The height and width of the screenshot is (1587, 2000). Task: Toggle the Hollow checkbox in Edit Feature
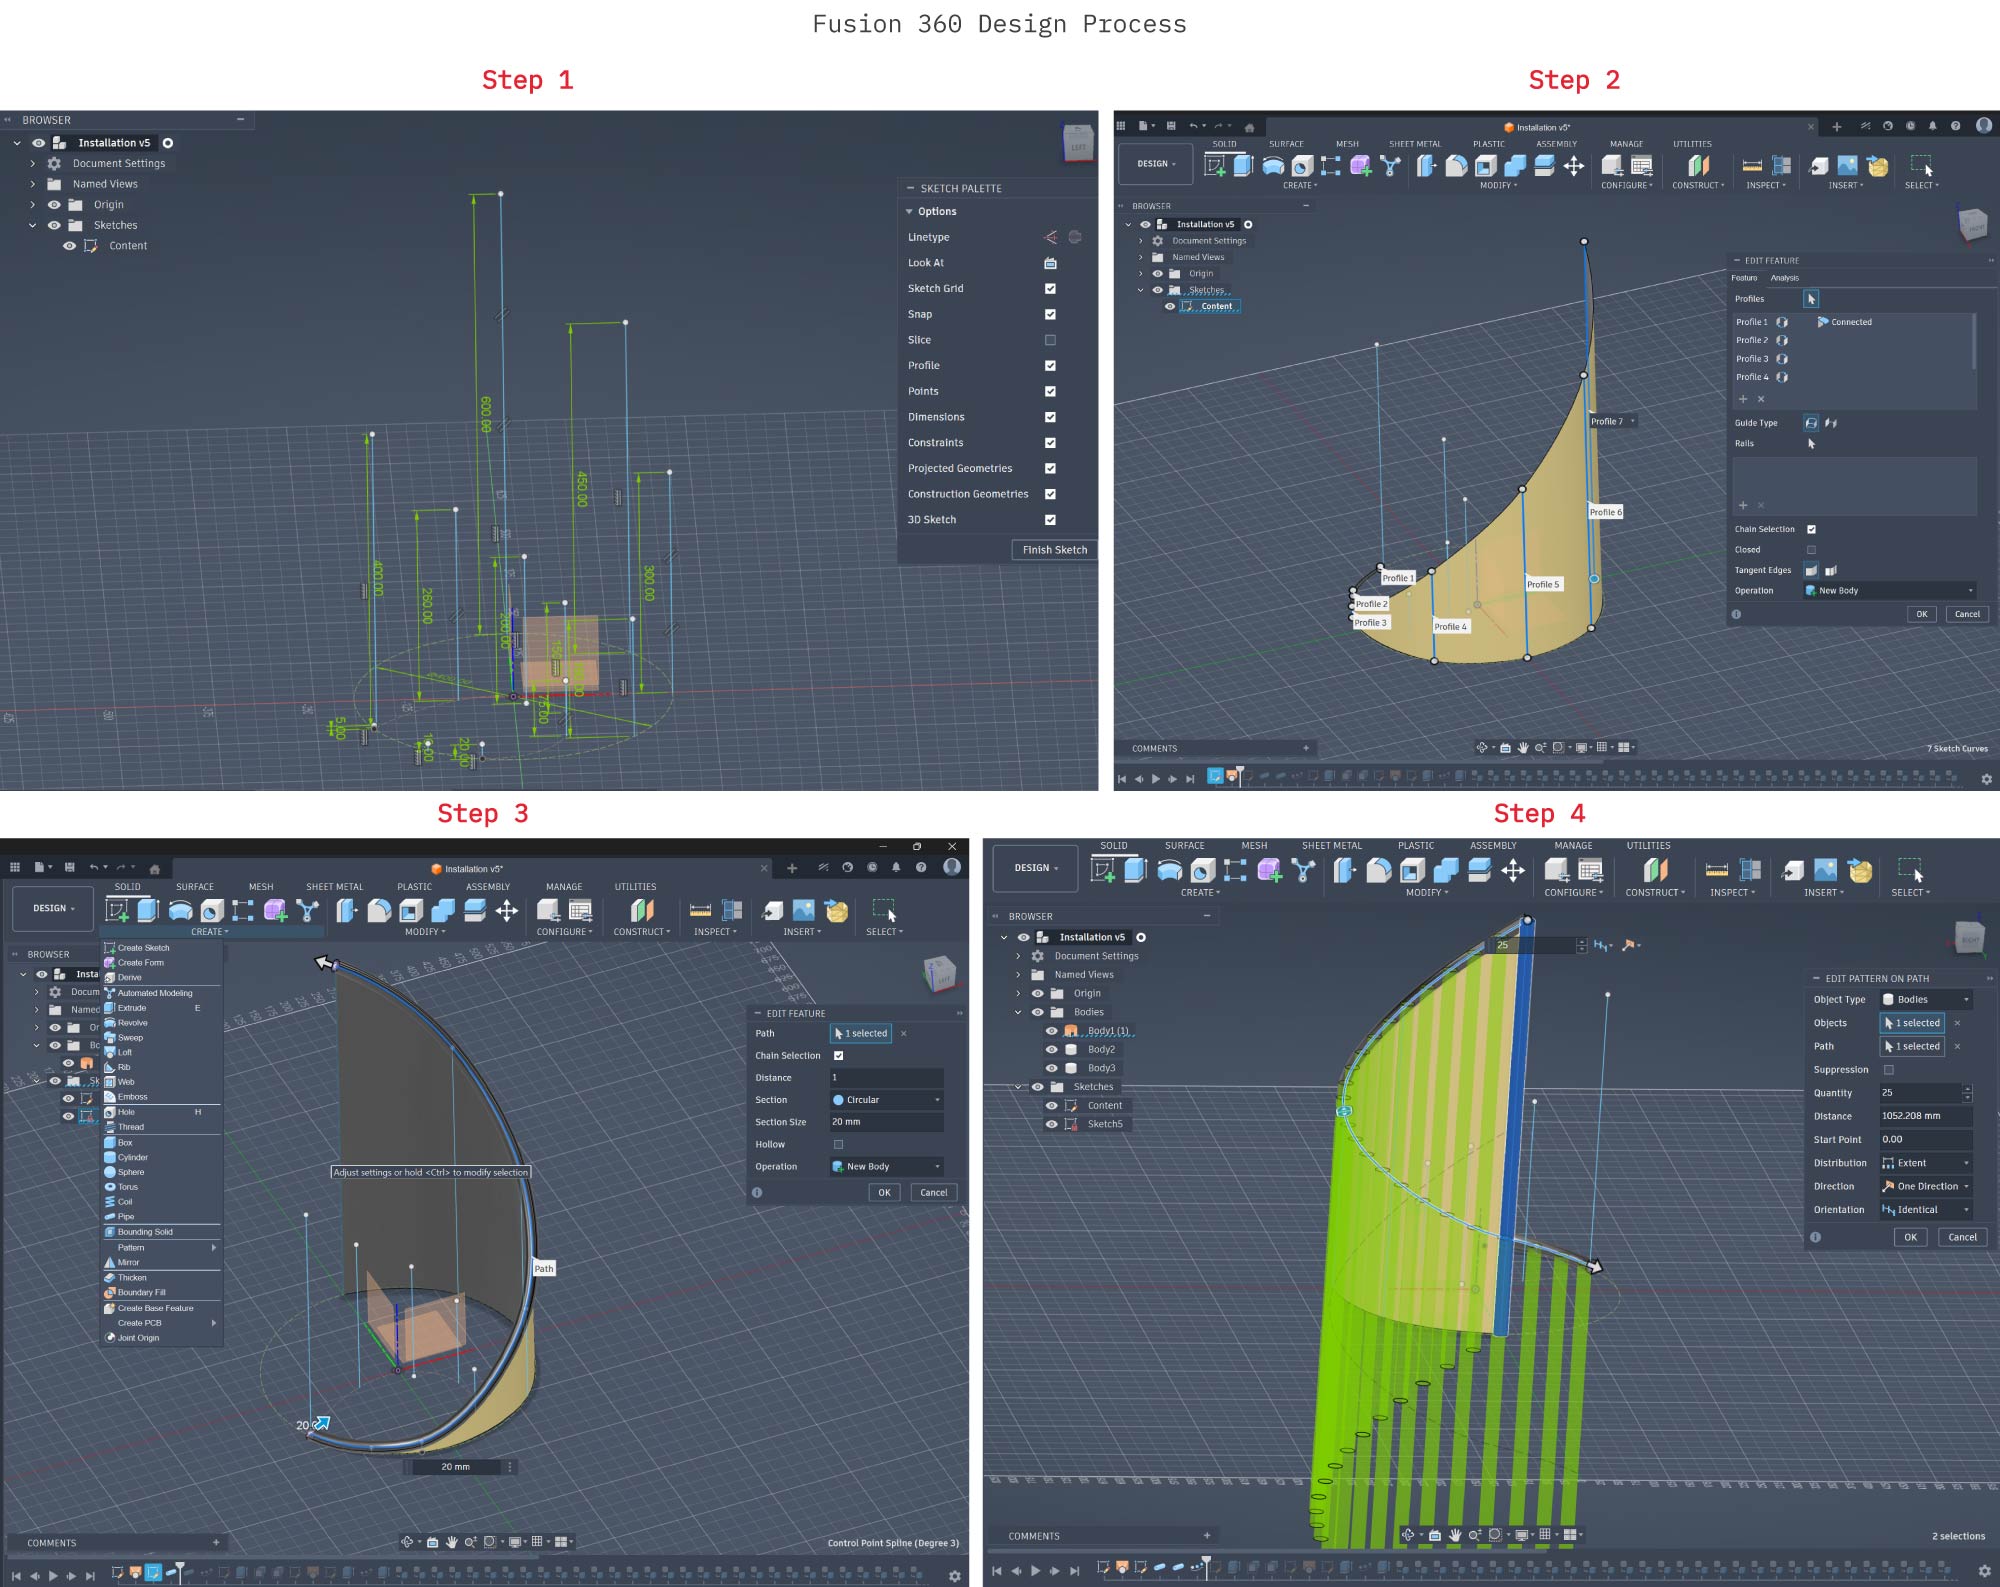pyautogui.click(x=838, y=1144)
